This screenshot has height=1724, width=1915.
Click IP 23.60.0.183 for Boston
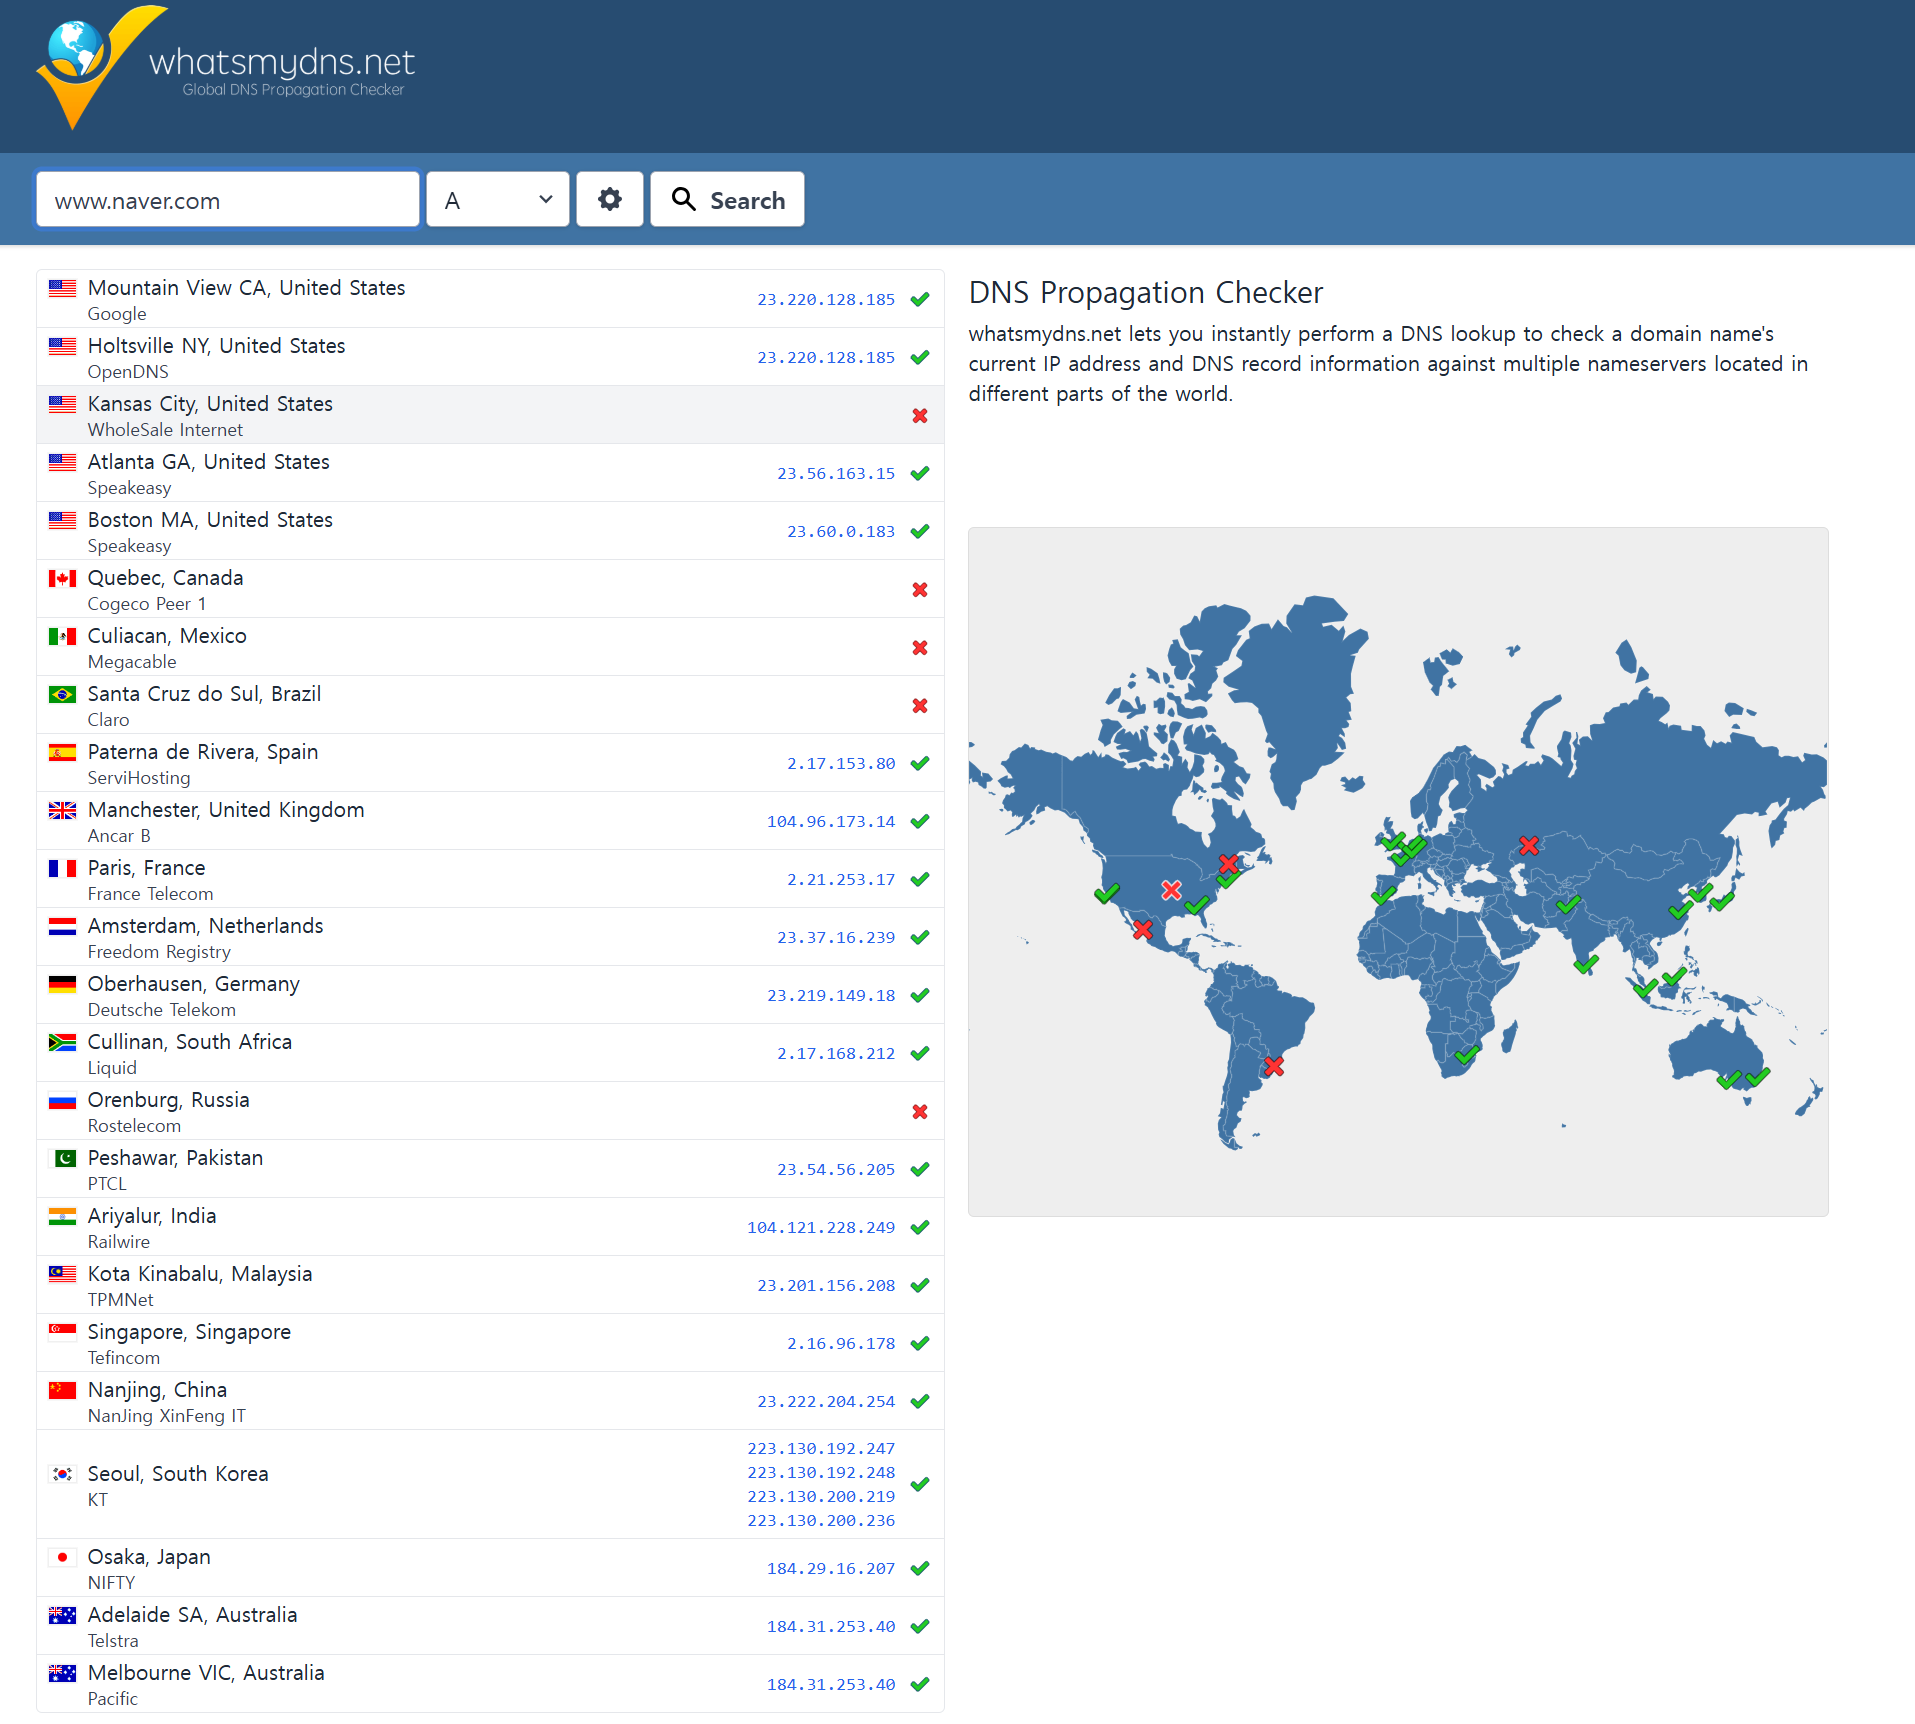(x=841, y=531)
